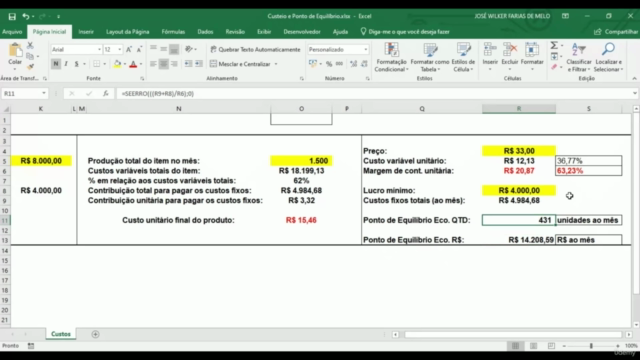Click the Paste (Colar) clipboard icon

(x=15, y=51)
